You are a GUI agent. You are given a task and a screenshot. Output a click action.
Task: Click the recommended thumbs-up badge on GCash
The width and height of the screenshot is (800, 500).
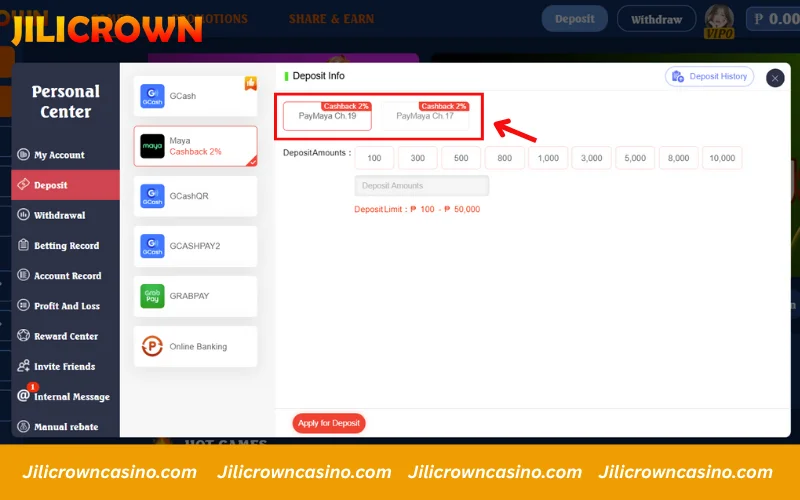point(251,83)
